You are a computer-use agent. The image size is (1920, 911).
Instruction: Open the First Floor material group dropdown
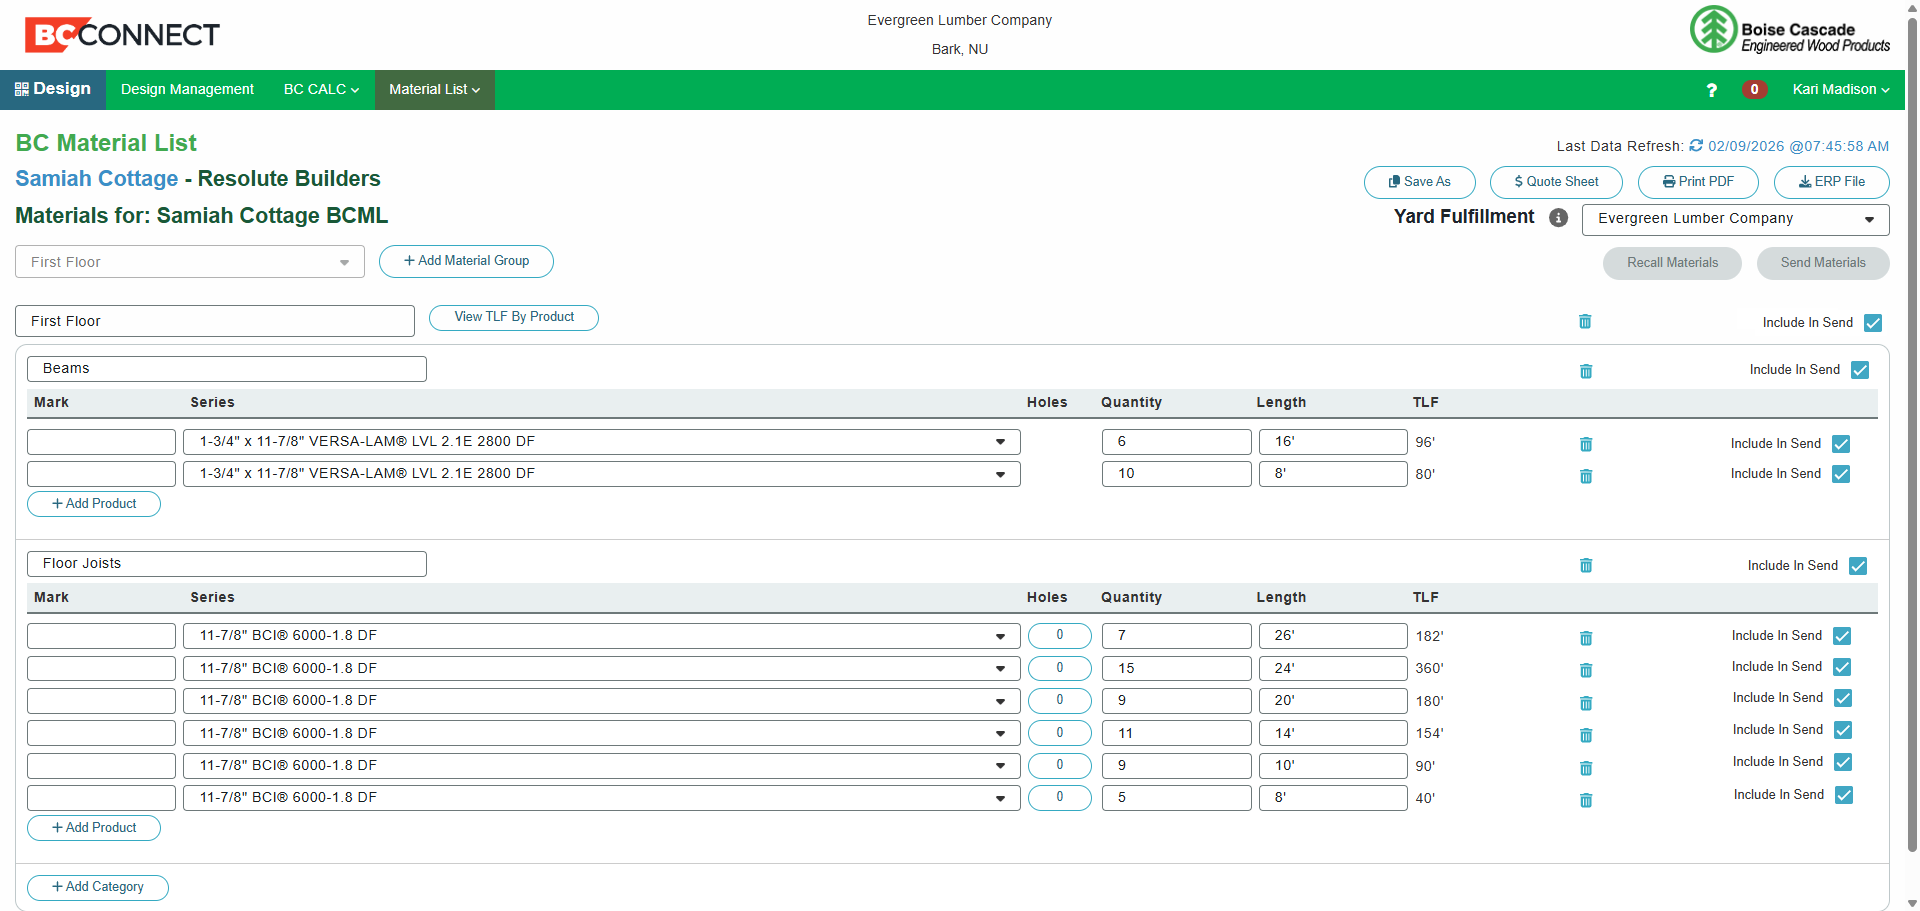[x=190, y=262]
